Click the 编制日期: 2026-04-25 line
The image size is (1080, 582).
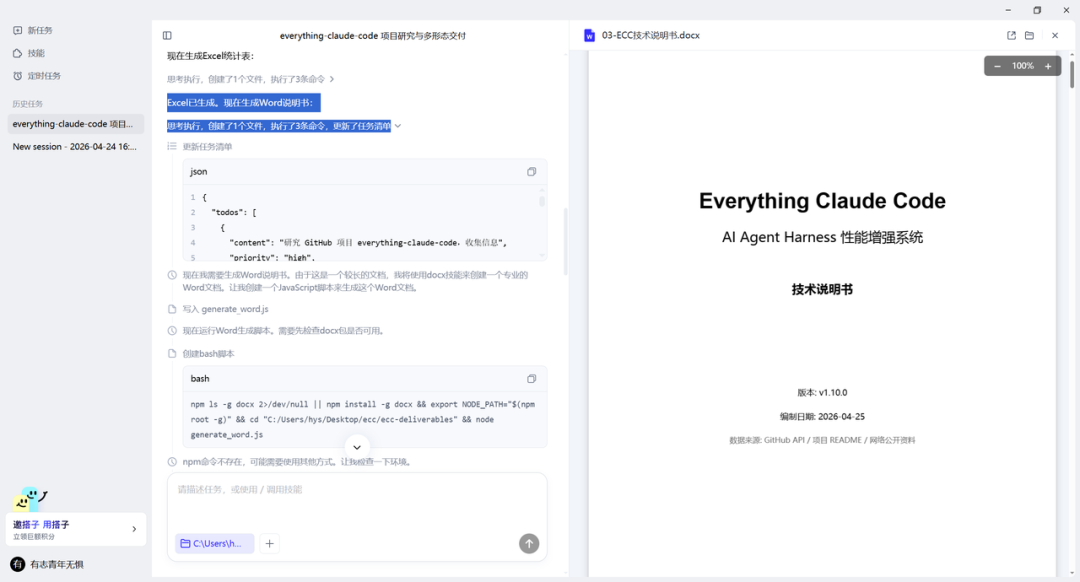pyautogui.click(x=822, y=417)
